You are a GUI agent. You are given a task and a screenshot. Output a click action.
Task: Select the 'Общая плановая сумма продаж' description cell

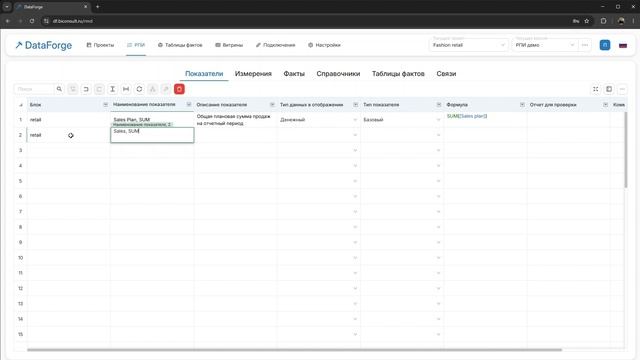236,120
